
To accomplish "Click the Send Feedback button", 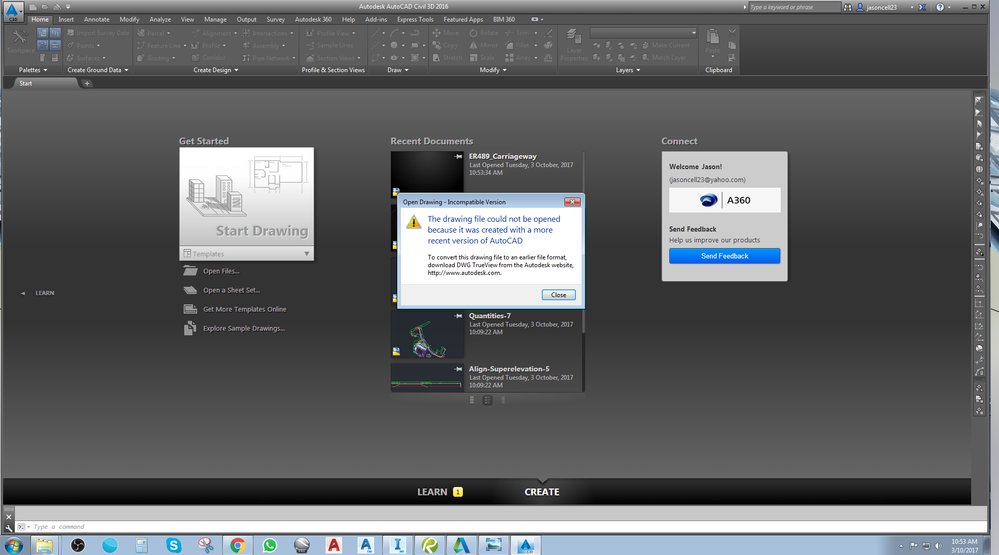I will point(724,256).
